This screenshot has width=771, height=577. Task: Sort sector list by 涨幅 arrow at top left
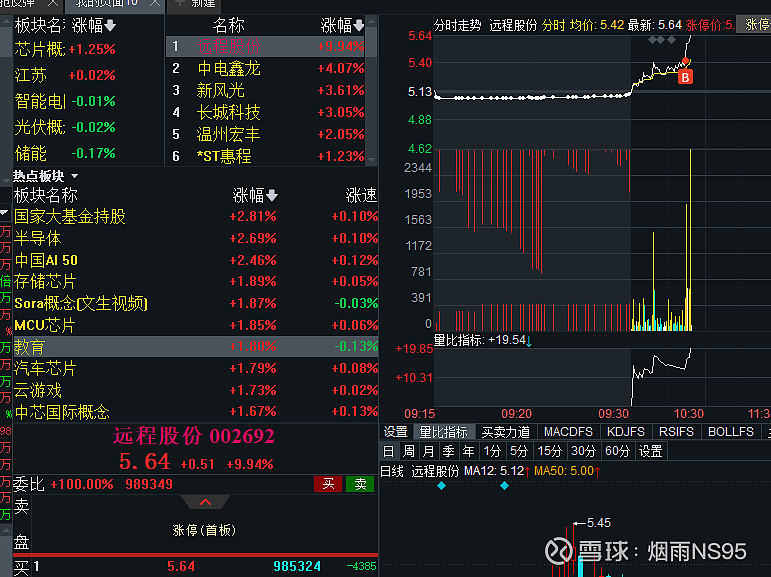110,26
